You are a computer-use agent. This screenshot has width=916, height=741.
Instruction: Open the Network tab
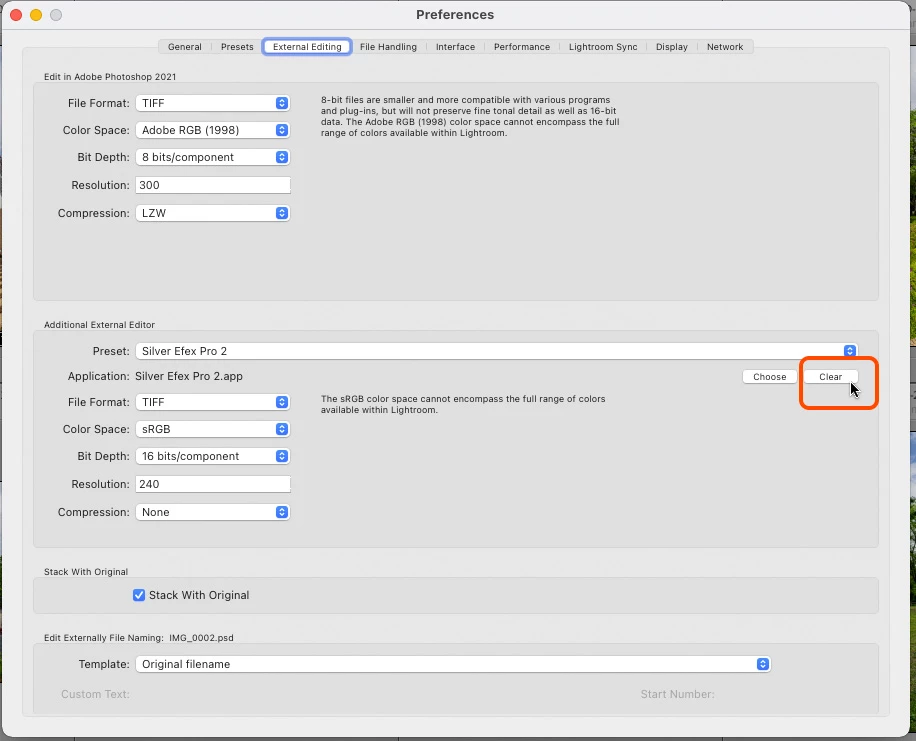point(725,47)
